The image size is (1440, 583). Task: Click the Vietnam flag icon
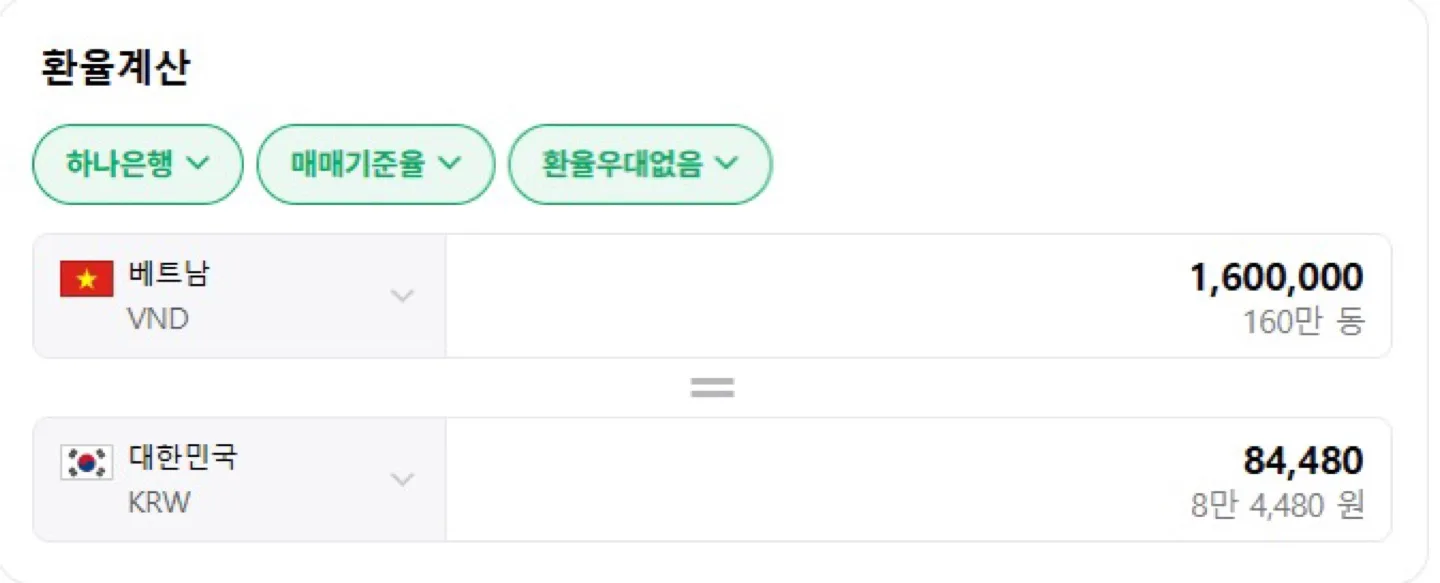pos(87,279)
